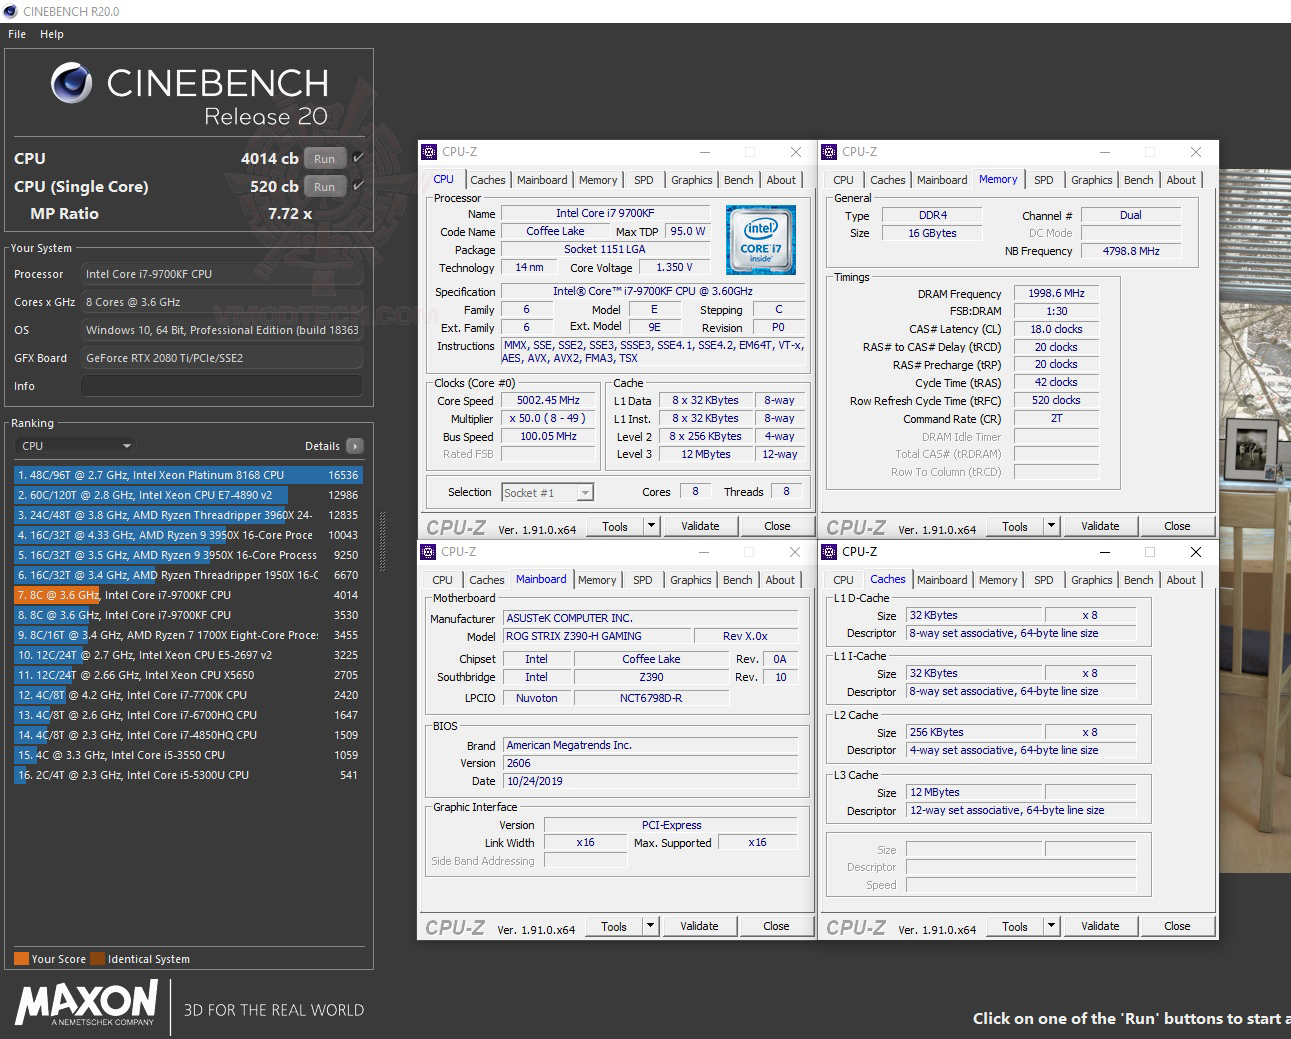Select ranking row Core i5-5300U CPU
This screenshot has height=1039, width=1291.
pyautogui.click(x=188, y=775)
